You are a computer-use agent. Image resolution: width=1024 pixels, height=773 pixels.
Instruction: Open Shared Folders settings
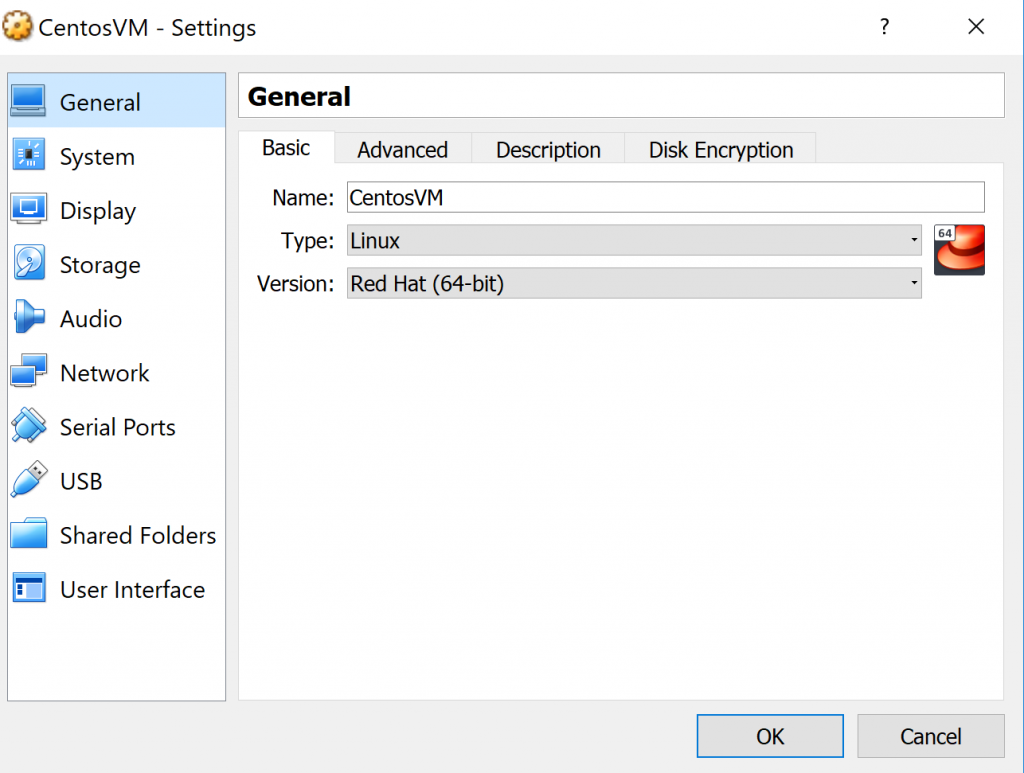(116, 535)
